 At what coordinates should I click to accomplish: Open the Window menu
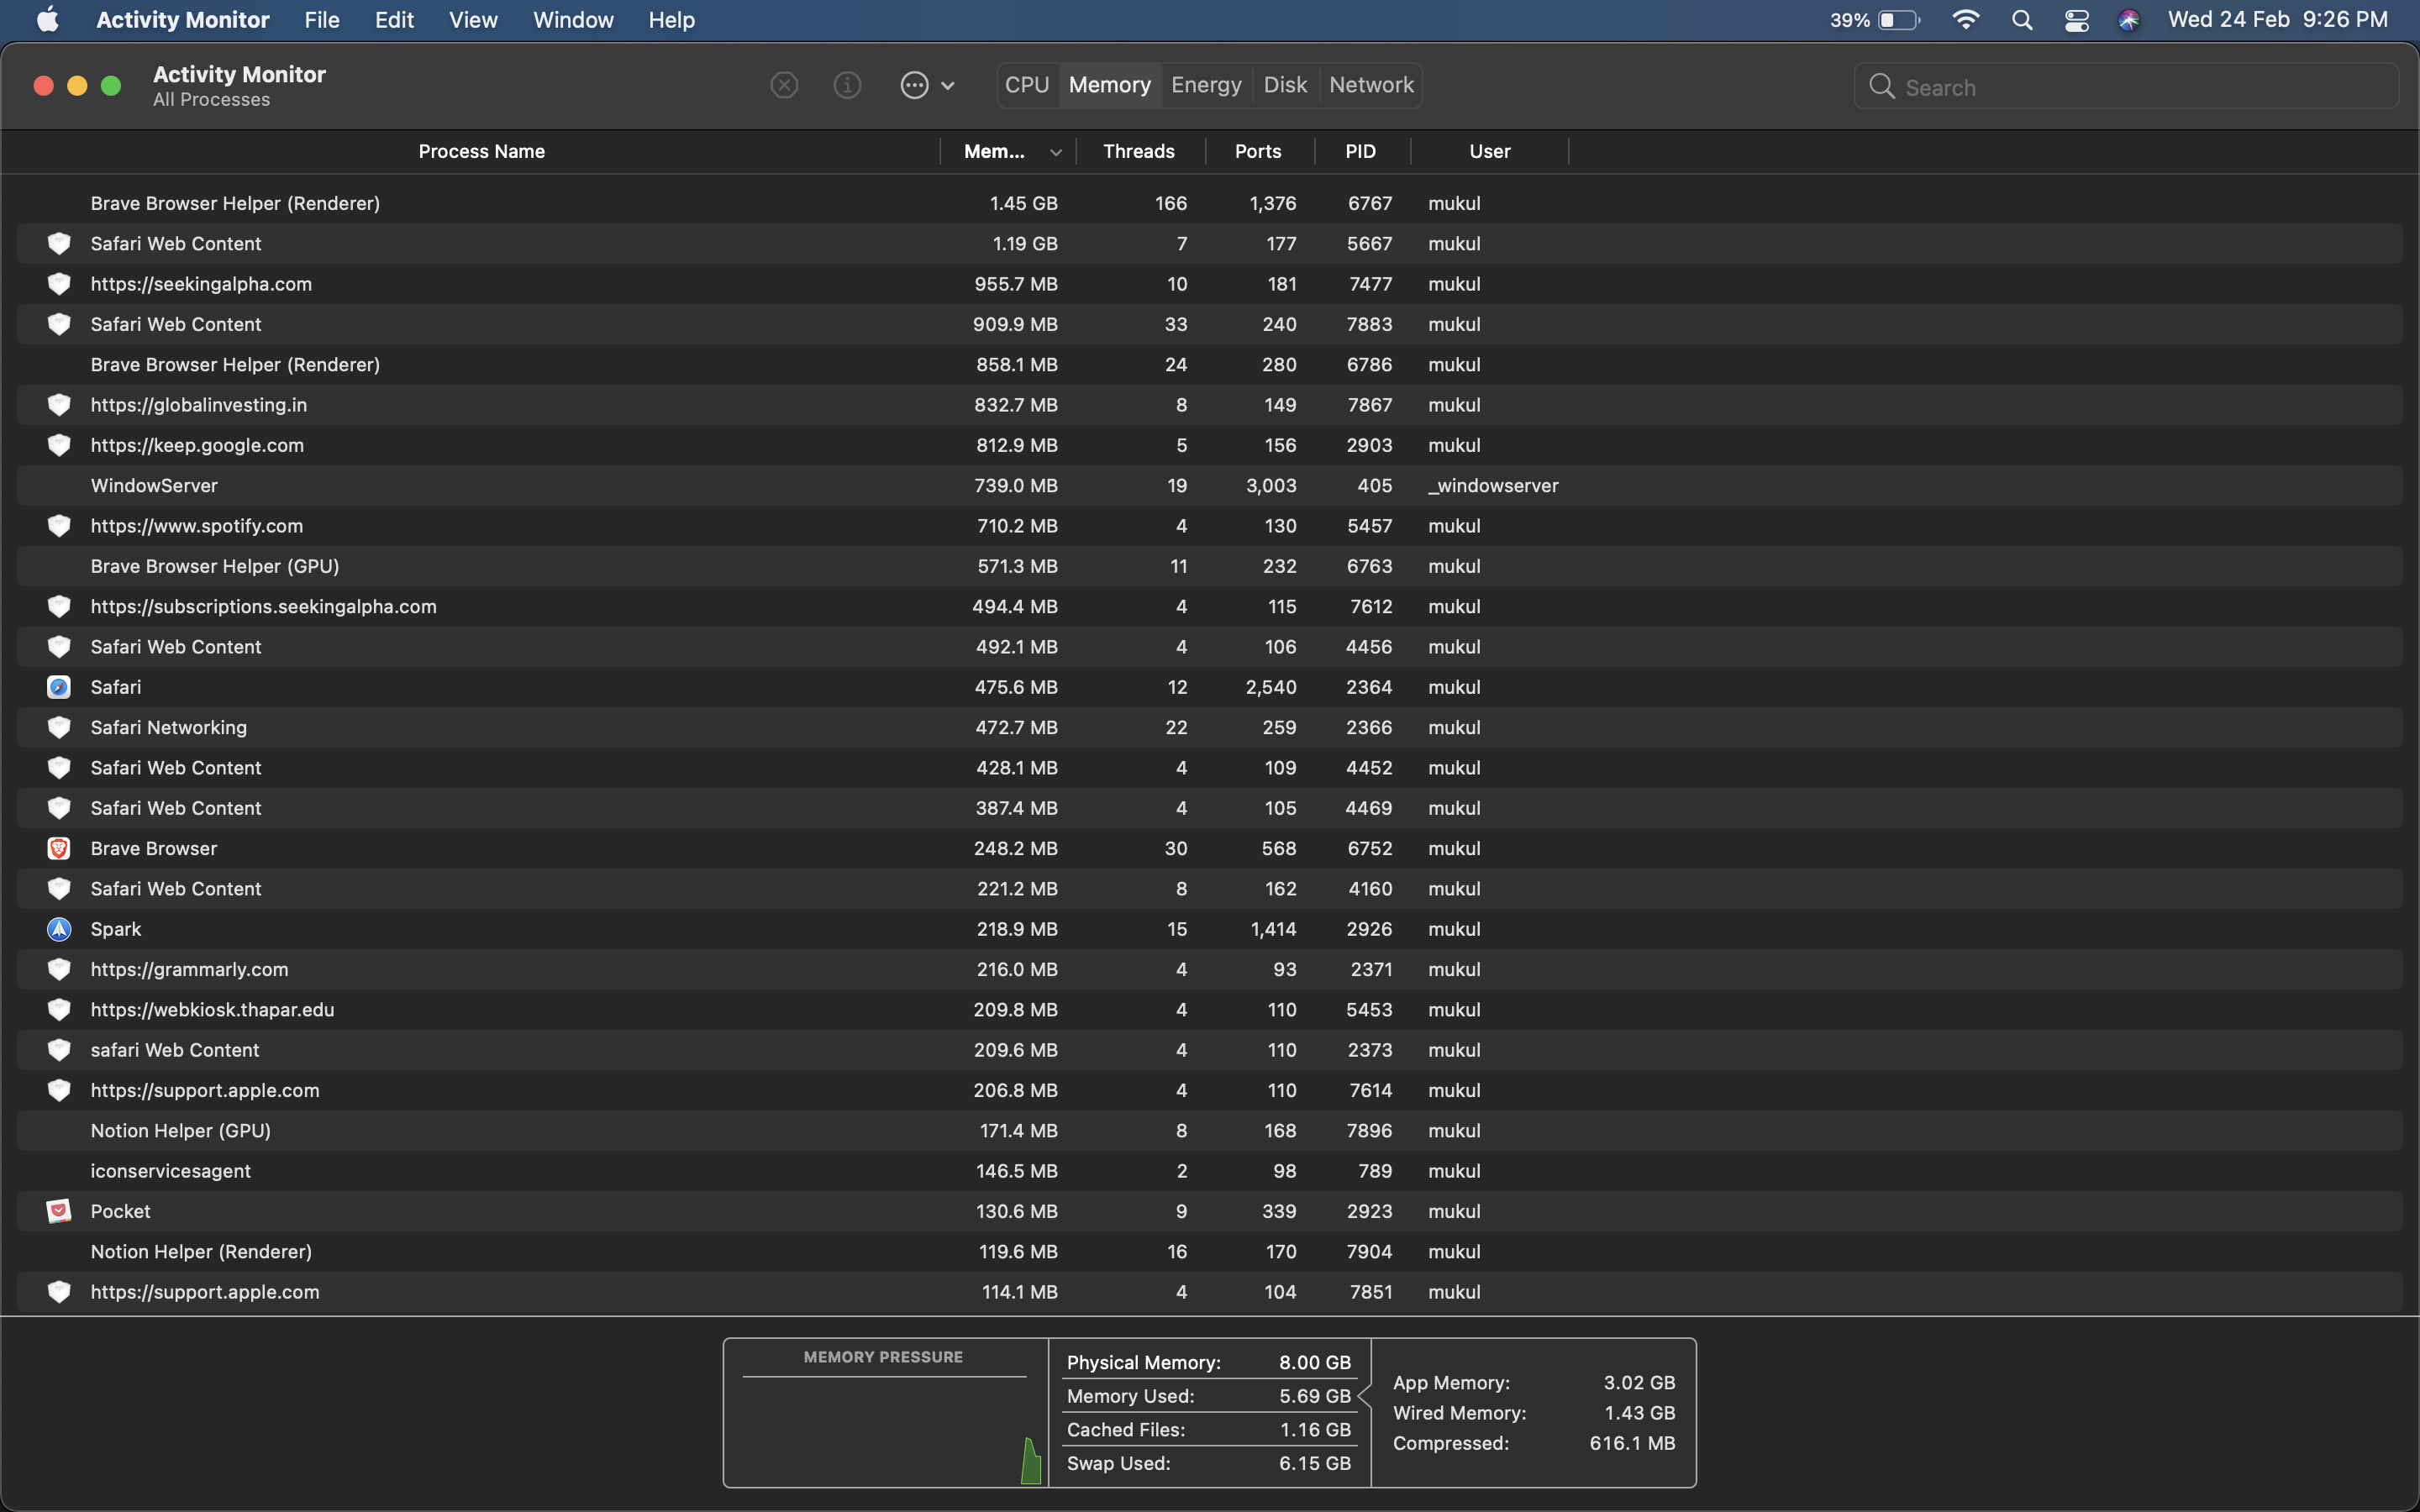click(573, 20)
